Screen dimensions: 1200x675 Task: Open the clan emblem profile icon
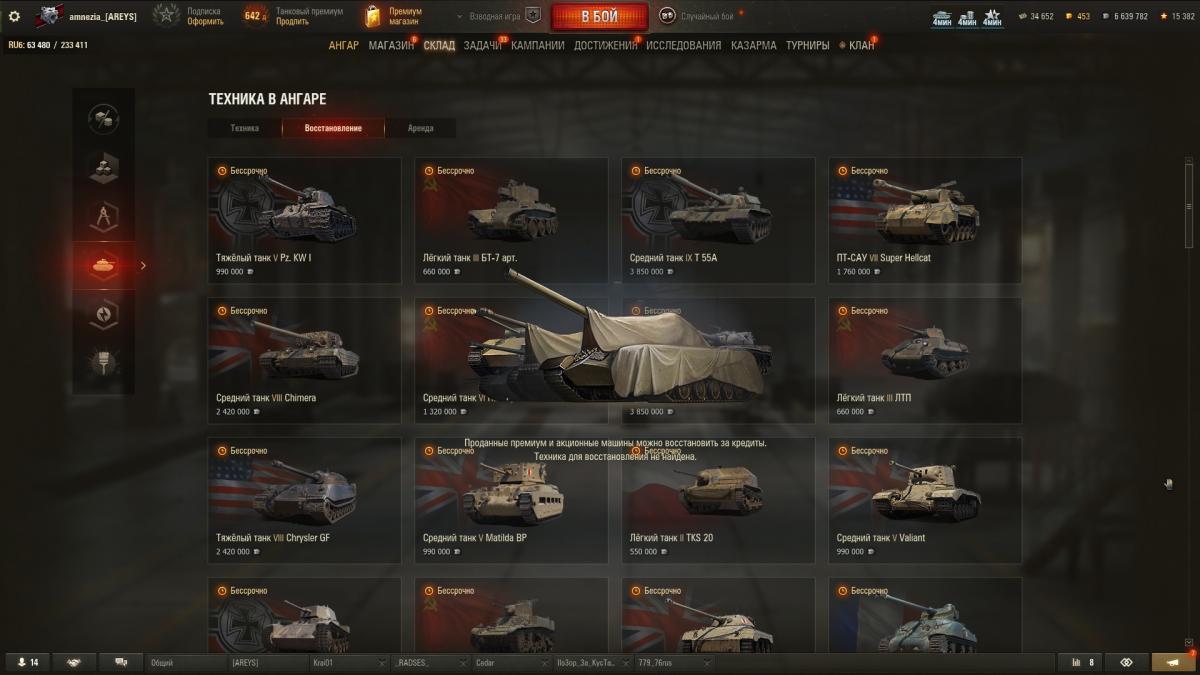[x=49, y=16]
